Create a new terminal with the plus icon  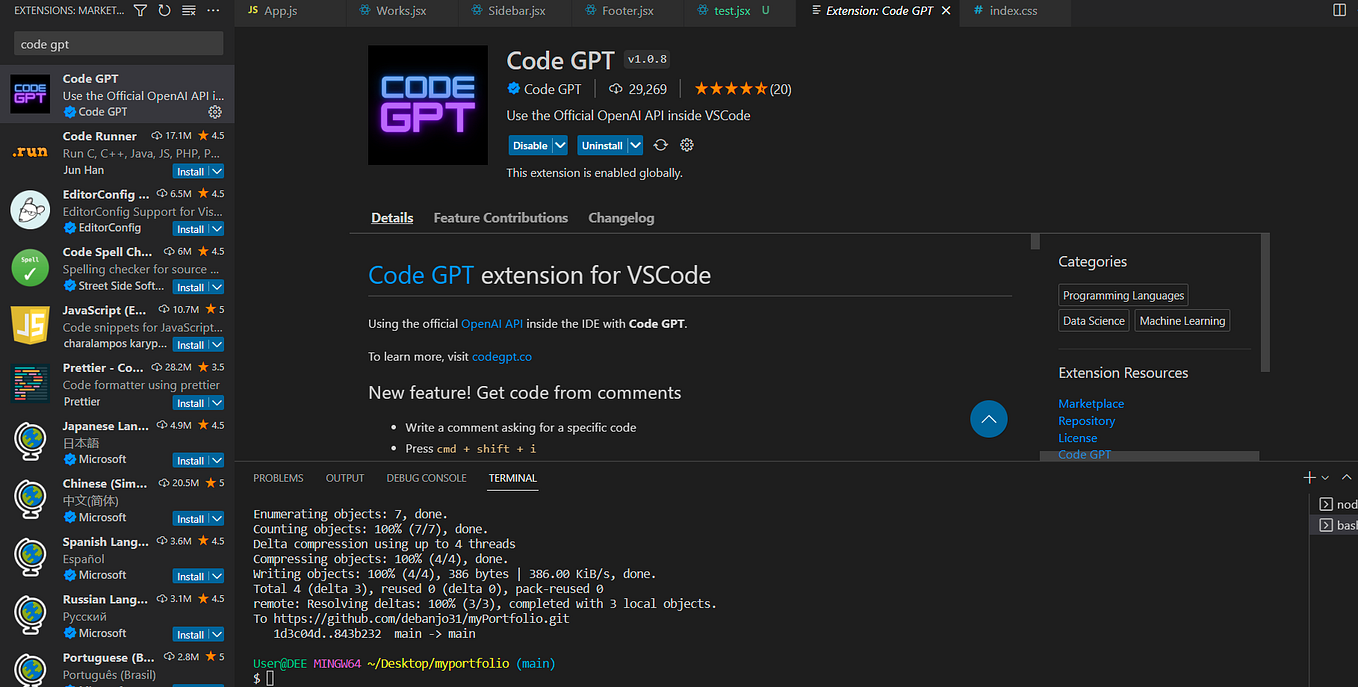(1309, 477)
